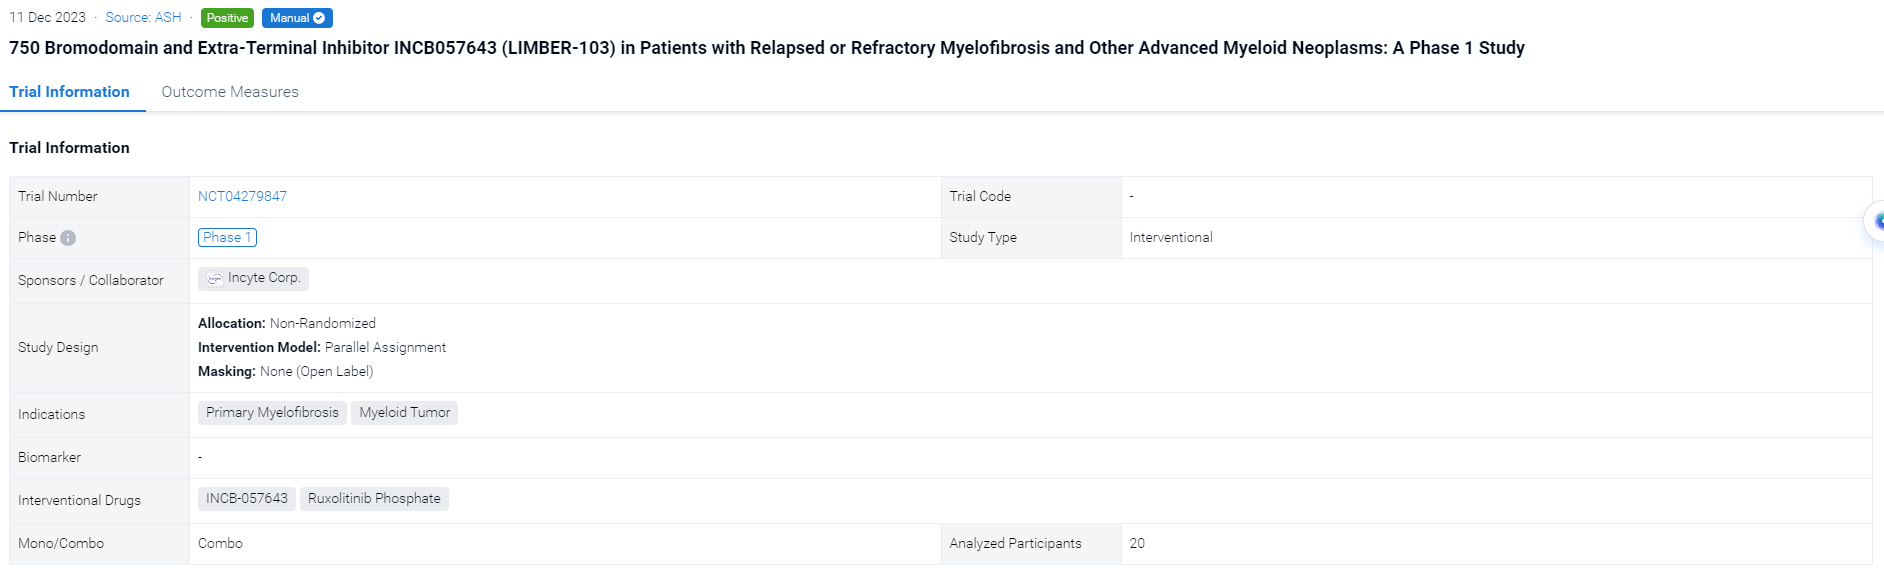Click the Positive status badge
The image size is (1884, 573).
(227, 18)
